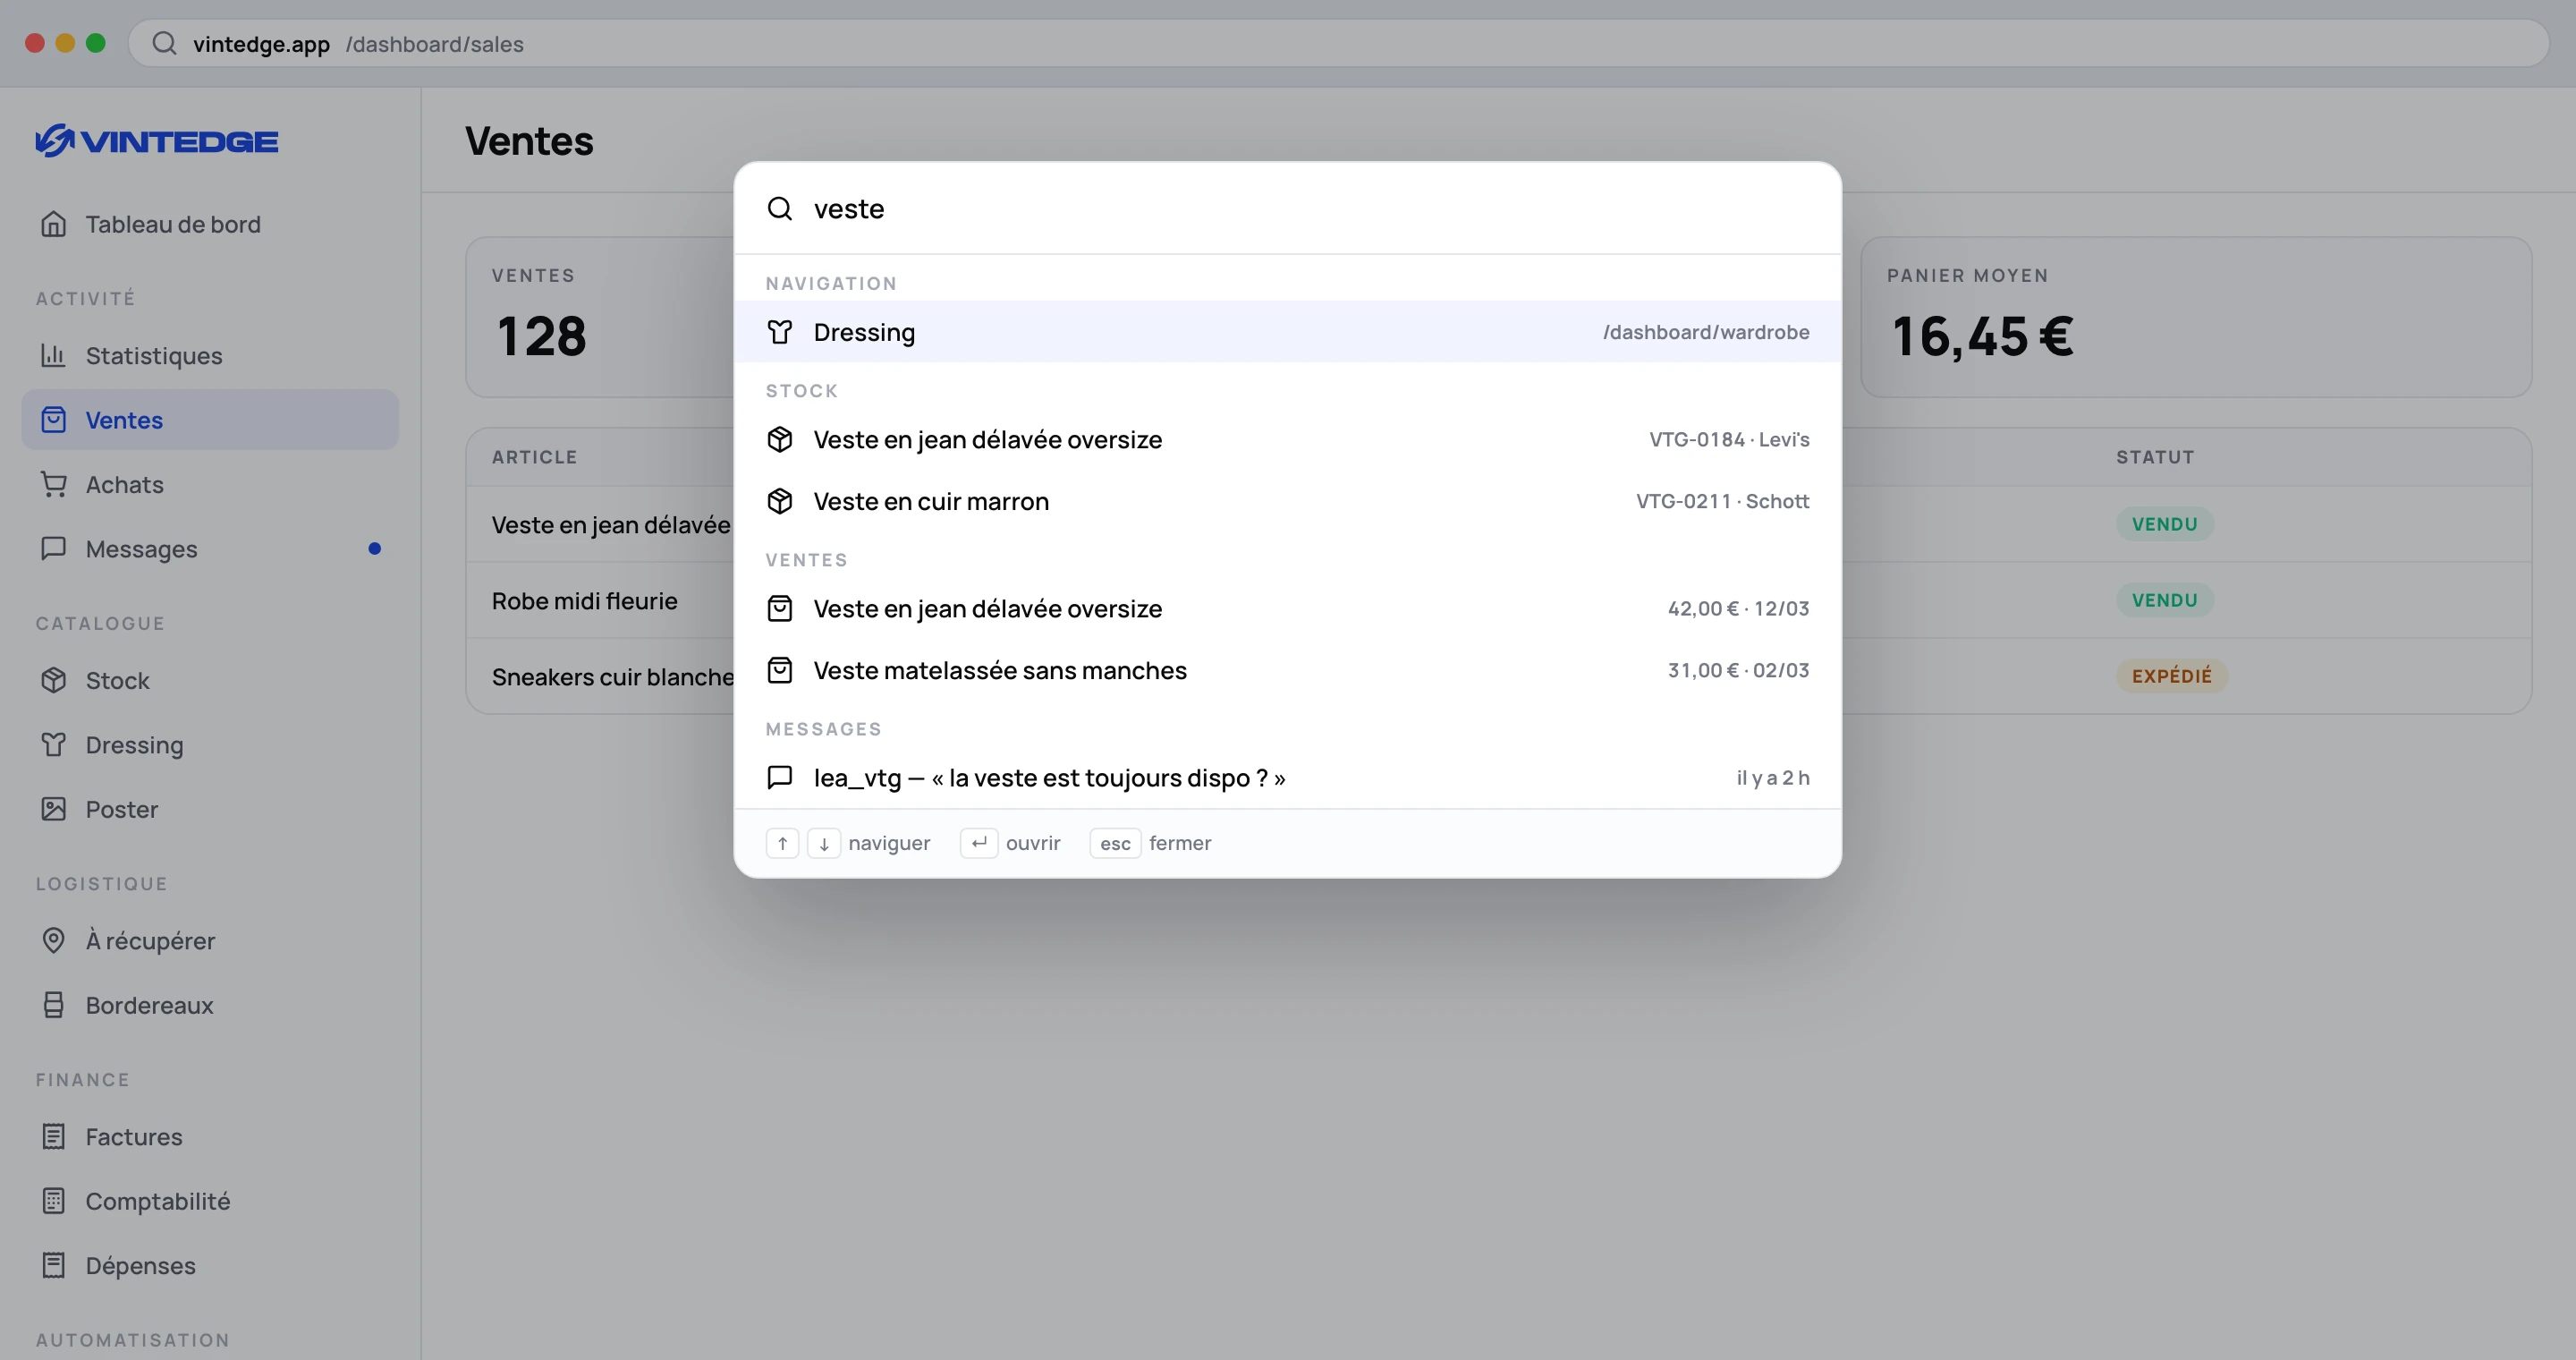Click the unread dot beside Messages

[x=375, y=548]
